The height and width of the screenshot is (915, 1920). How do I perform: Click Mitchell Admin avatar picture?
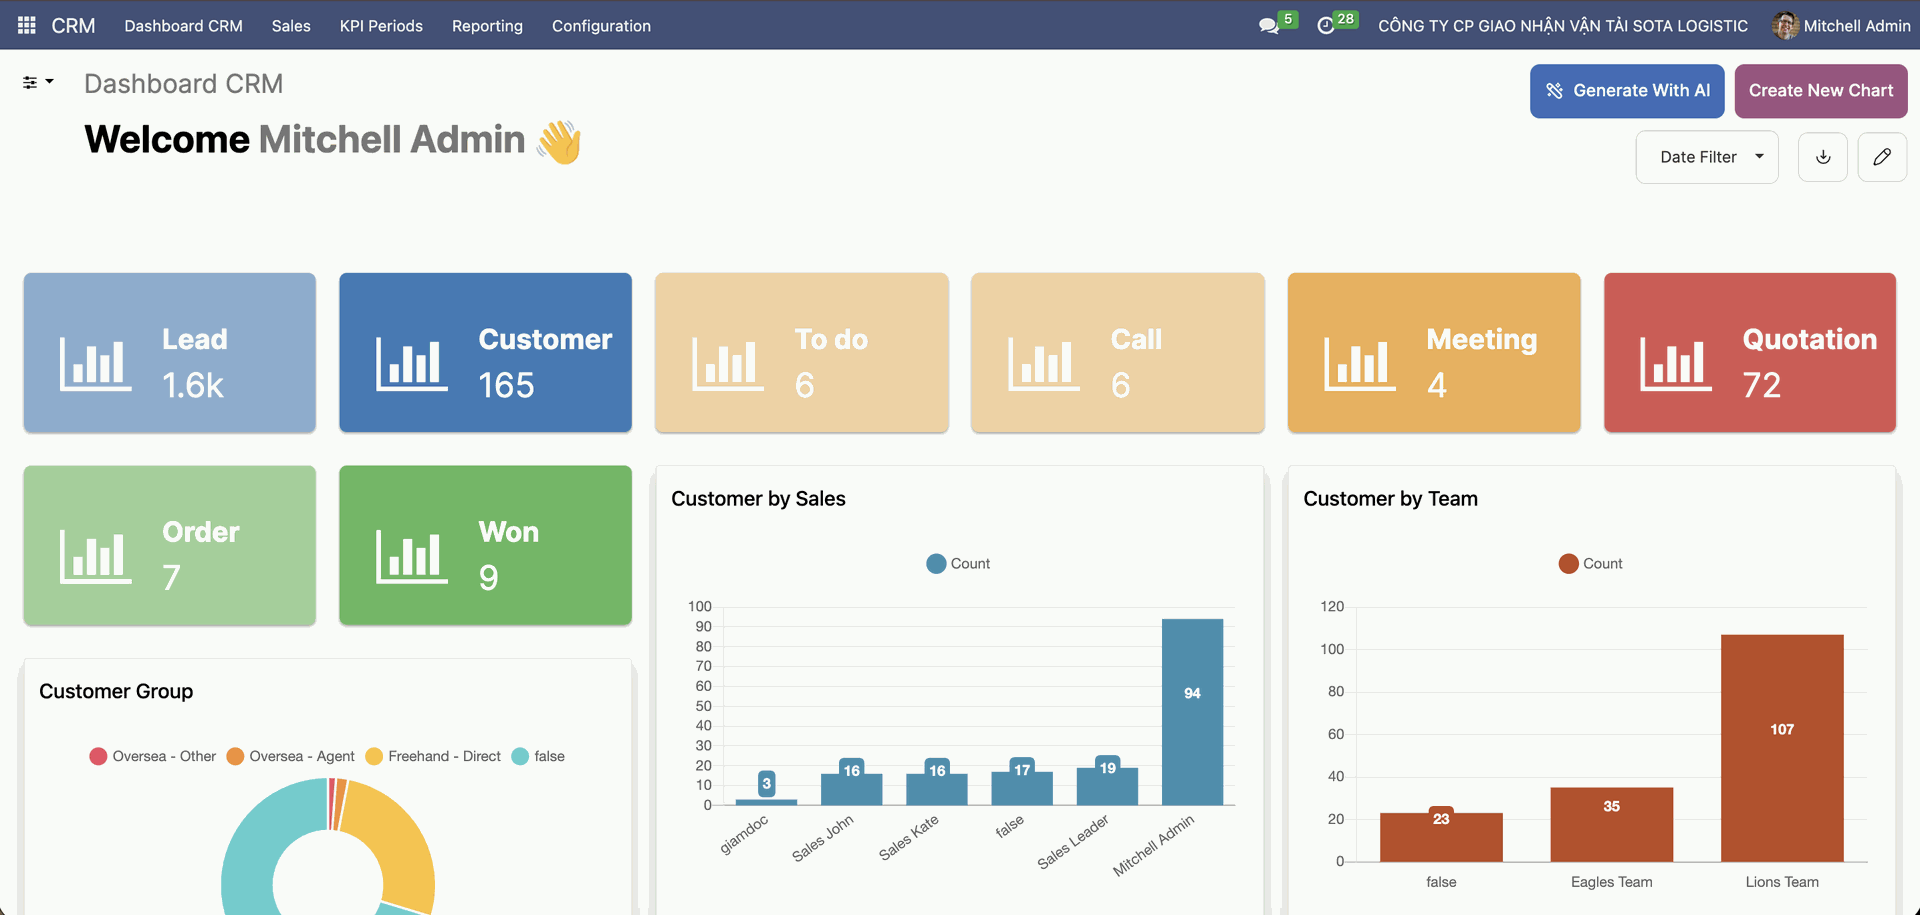click(1785, 26)
